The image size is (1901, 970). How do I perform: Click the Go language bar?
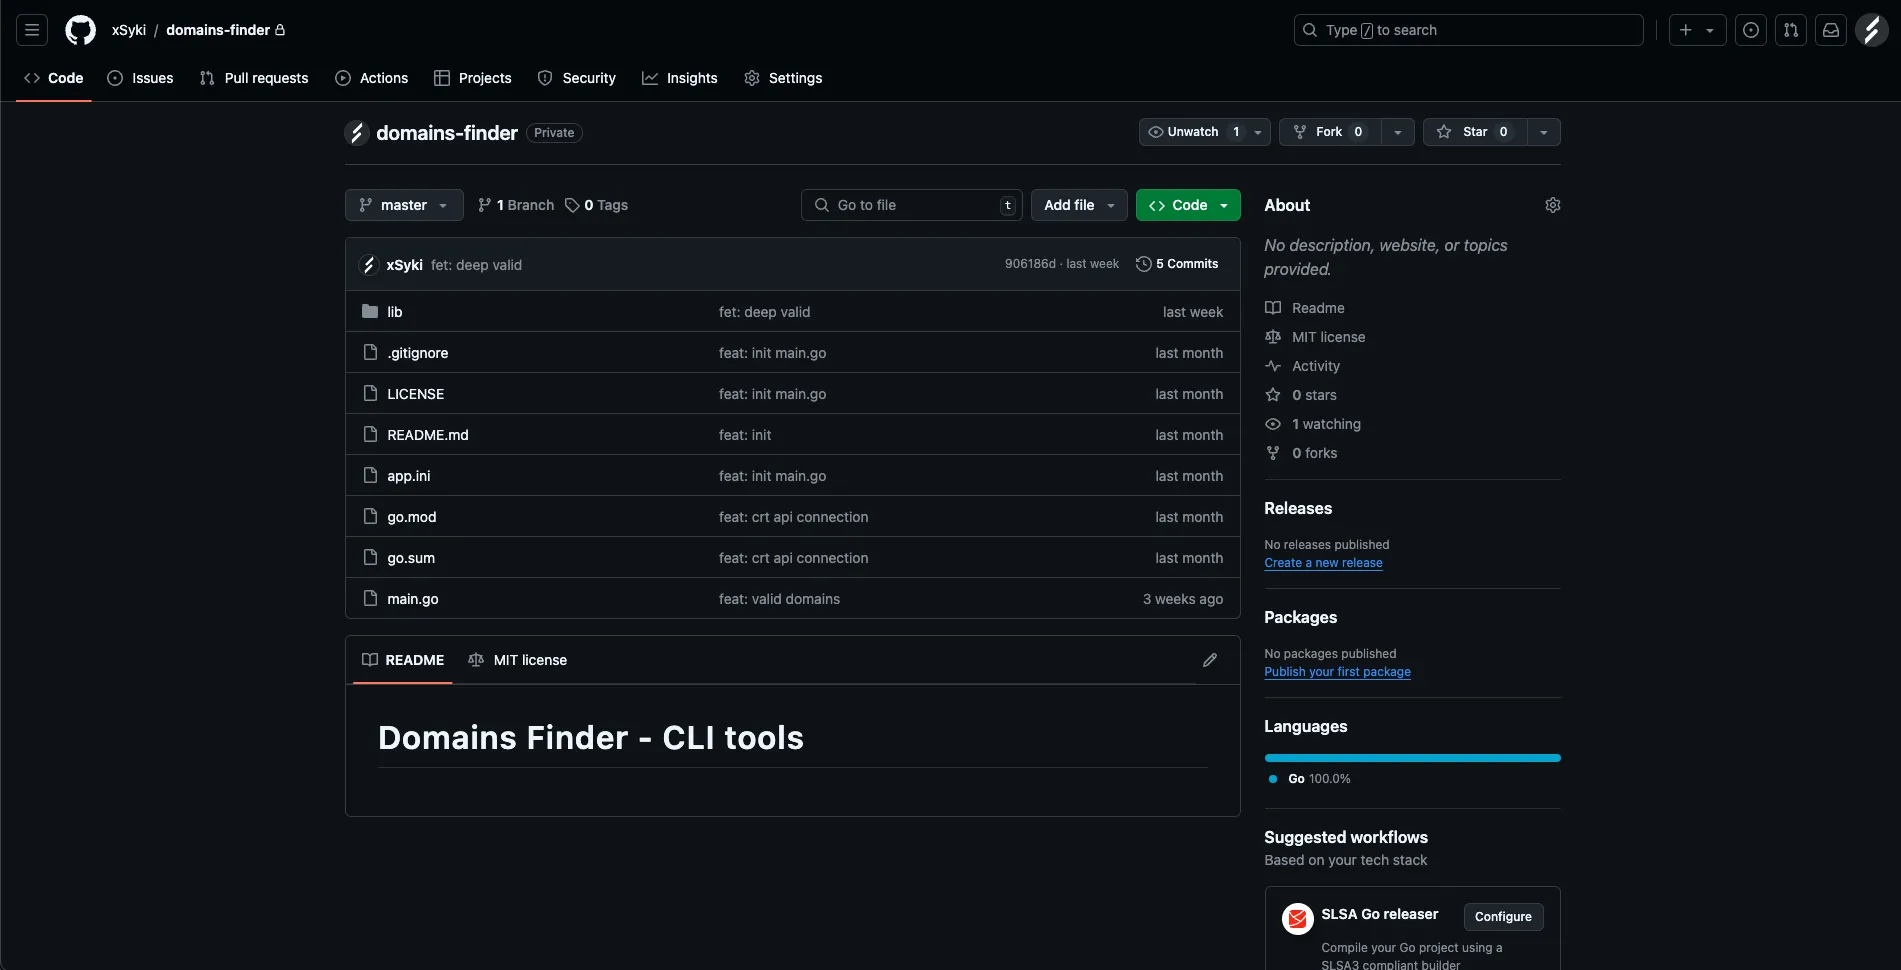point(1412,758)
